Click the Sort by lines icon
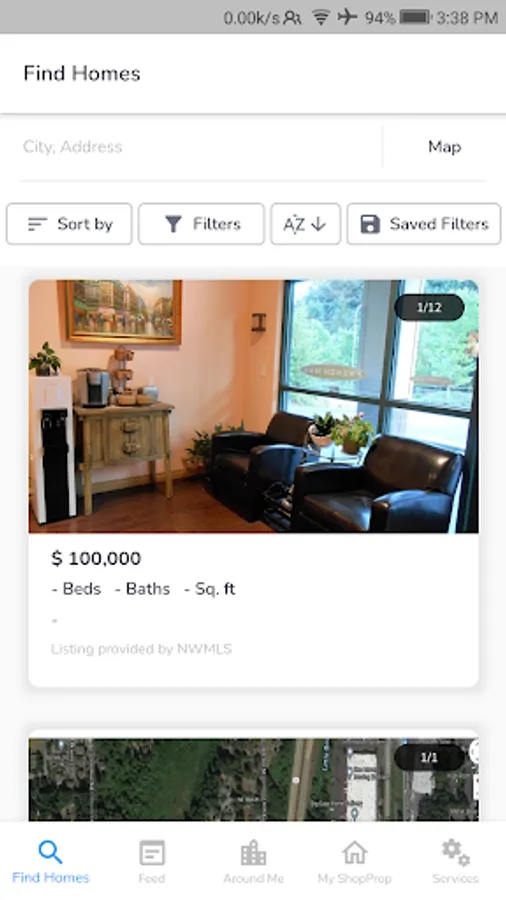Viewport: 506px width, 900px height. pos(37,224)
